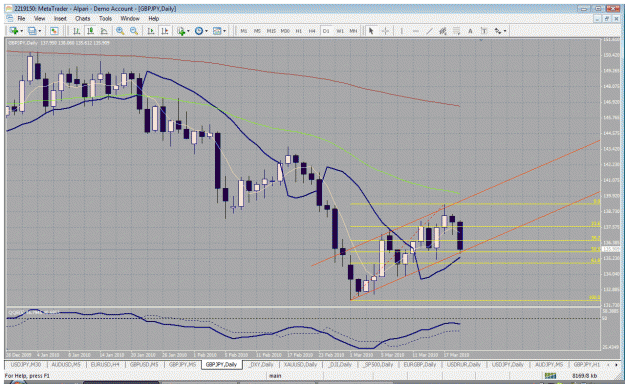Select the MN monthly timeframe
Screen dimensions: 625x384
(353, 31)
